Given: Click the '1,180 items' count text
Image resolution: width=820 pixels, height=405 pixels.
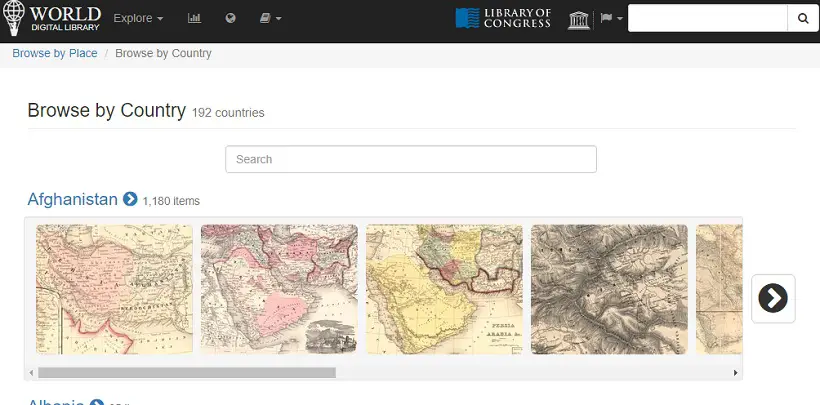Looking at the screenshot, I should 171,201.
